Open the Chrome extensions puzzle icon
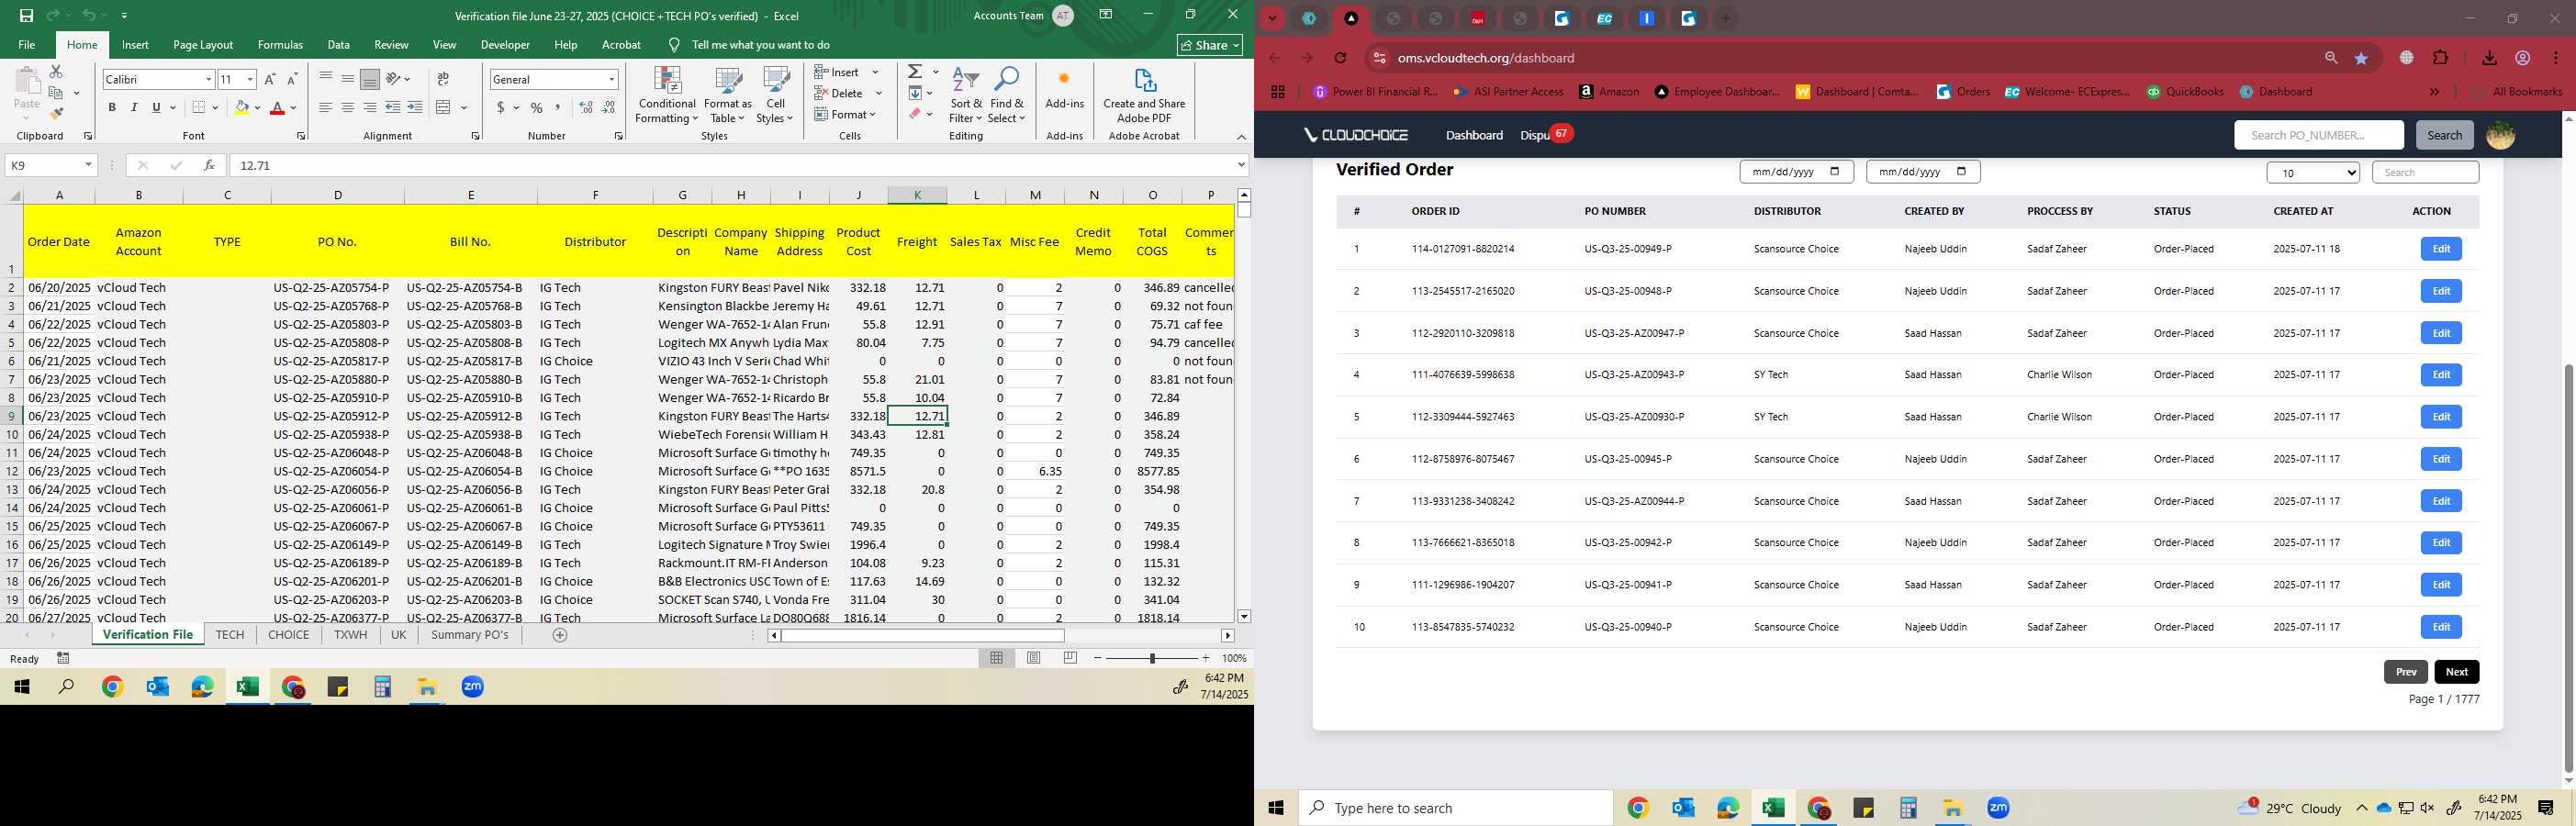 [x=2441, y=58]
